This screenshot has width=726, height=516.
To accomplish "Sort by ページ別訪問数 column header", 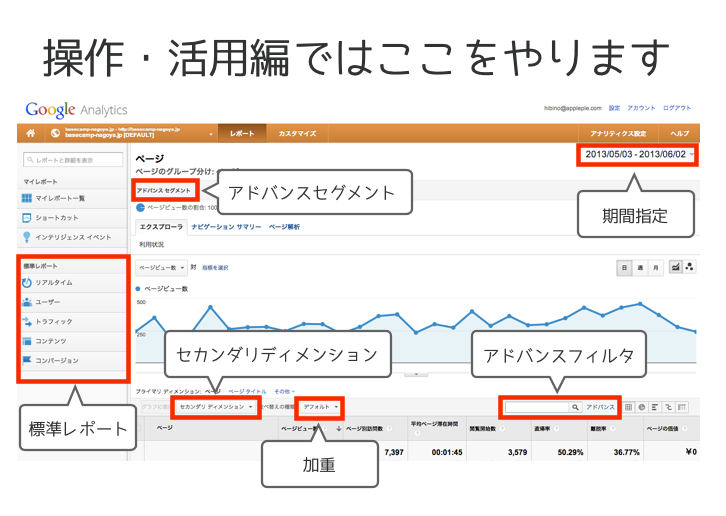I will (364, 428).
